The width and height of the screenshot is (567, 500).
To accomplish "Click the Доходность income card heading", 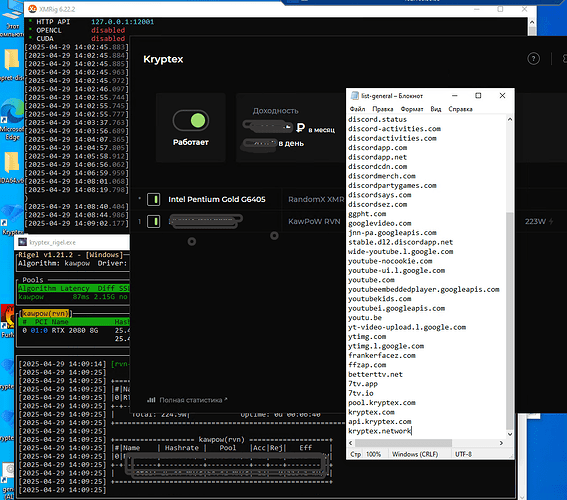I will (x=276, y=111).
